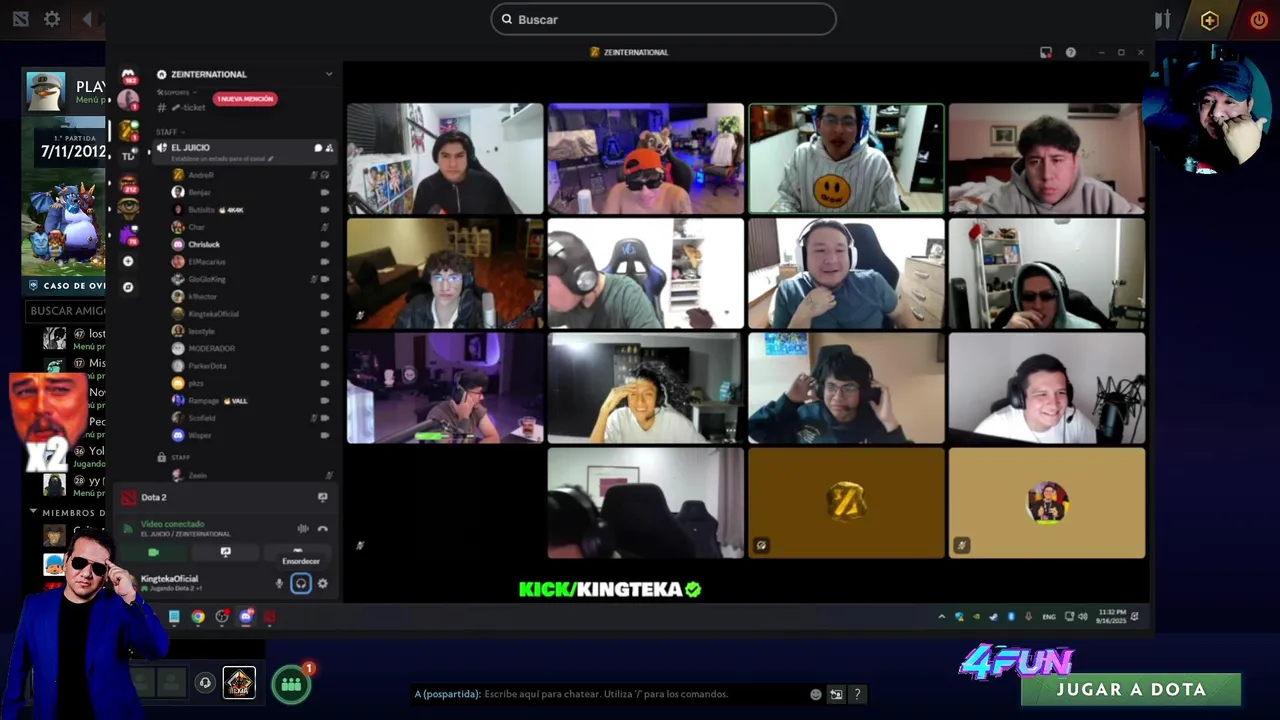Open party green button with notification
Screen dimensions: 1280x720
pyautogui.click(x=291, y=684)
